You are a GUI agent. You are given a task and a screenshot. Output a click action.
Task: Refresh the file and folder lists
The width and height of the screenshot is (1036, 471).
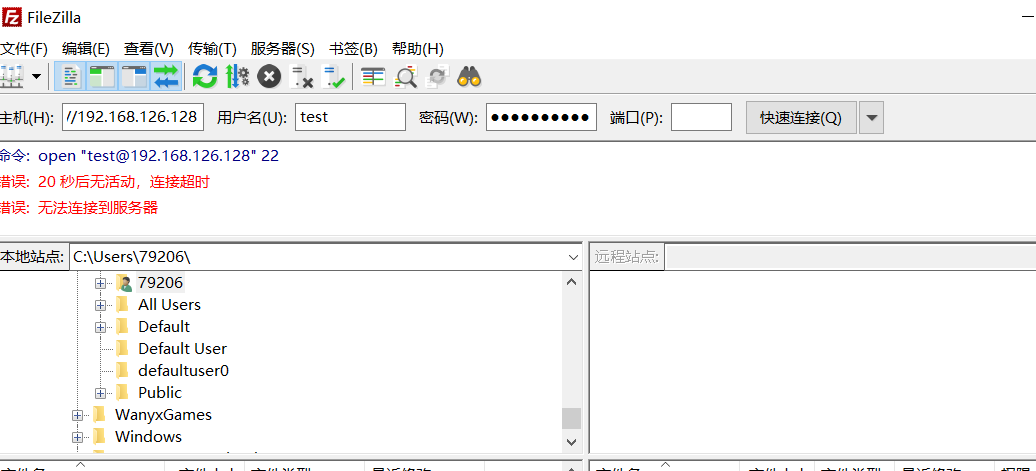(205, 77)
